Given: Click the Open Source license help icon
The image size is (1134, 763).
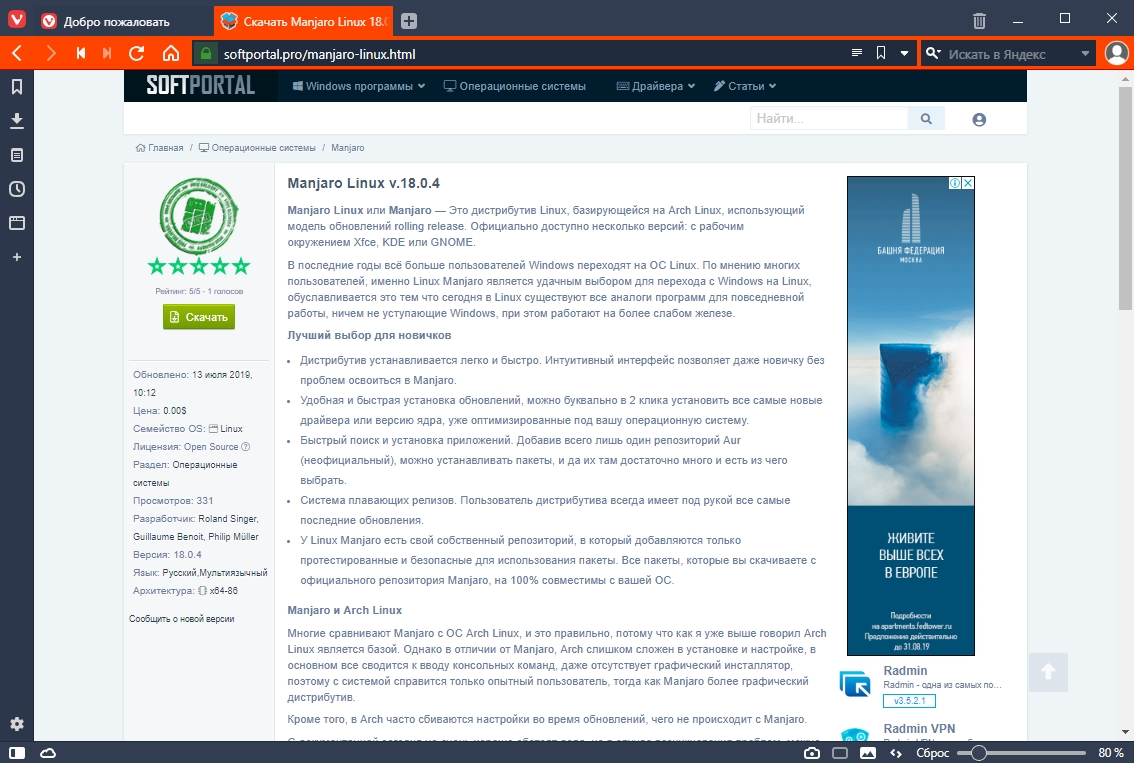Looking at the screenshot, I should point(245,447).
